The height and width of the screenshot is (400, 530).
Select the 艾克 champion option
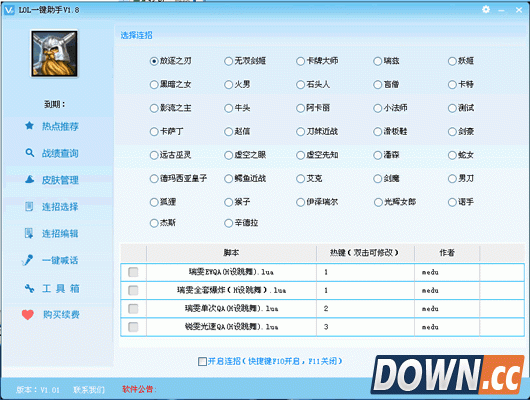[x=300, y=179]
